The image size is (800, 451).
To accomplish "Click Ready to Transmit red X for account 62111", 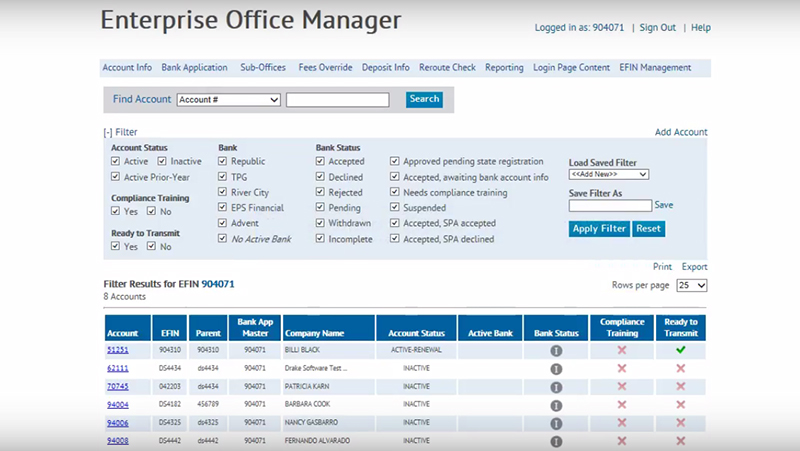I will pyautogui.click(x=680, y=369).
